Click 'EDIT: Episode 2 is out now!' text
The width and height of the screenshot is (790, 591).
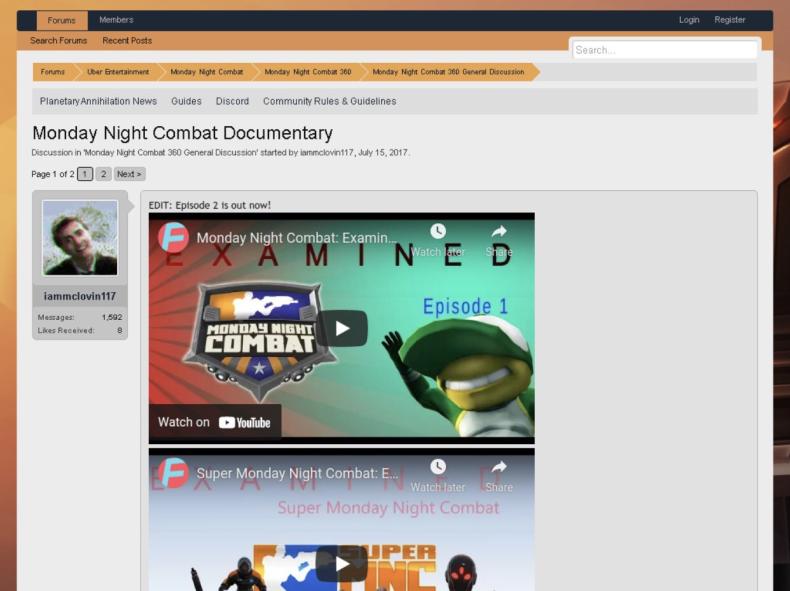tap(210, 205)
